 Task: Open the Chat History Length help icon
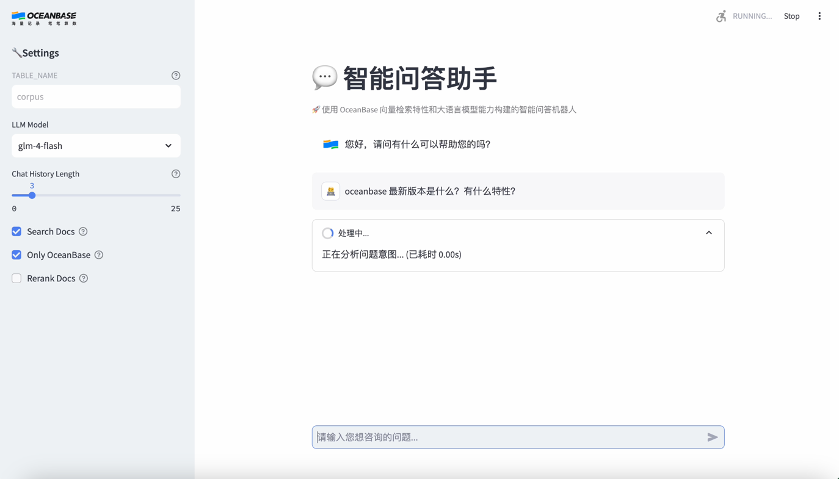[176, 174]
